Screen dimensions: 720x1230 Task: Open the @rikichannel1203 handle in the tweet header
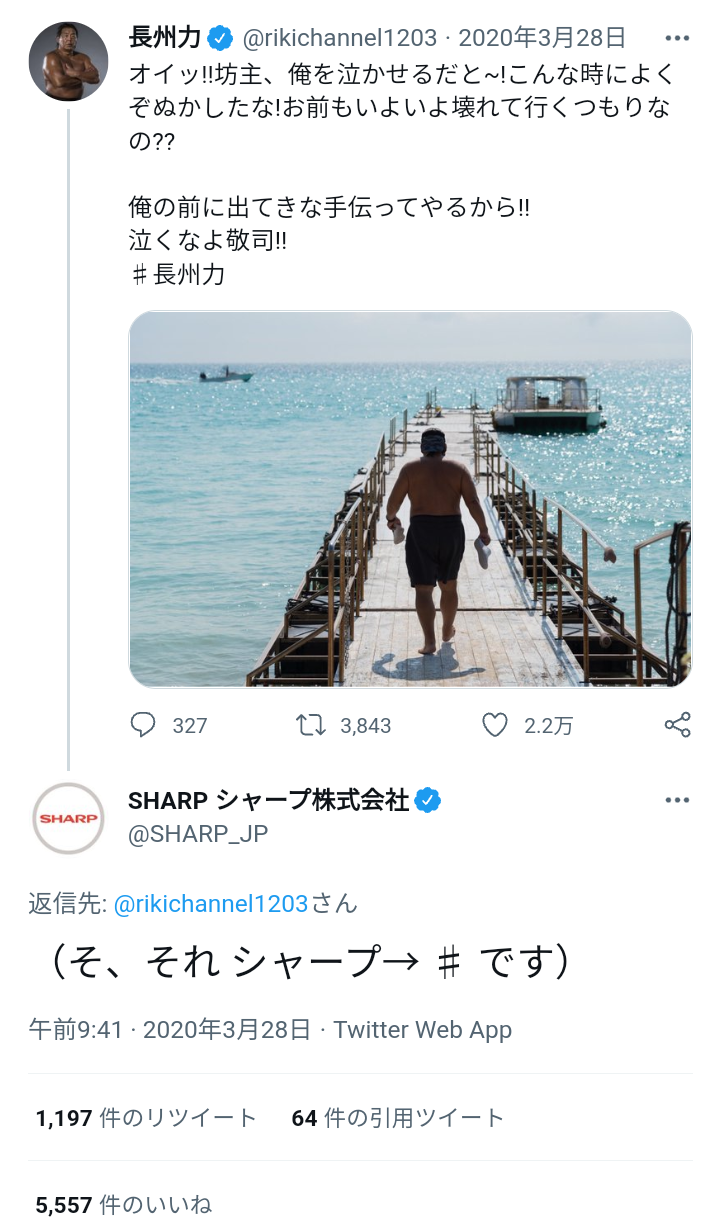pos(339,38)
